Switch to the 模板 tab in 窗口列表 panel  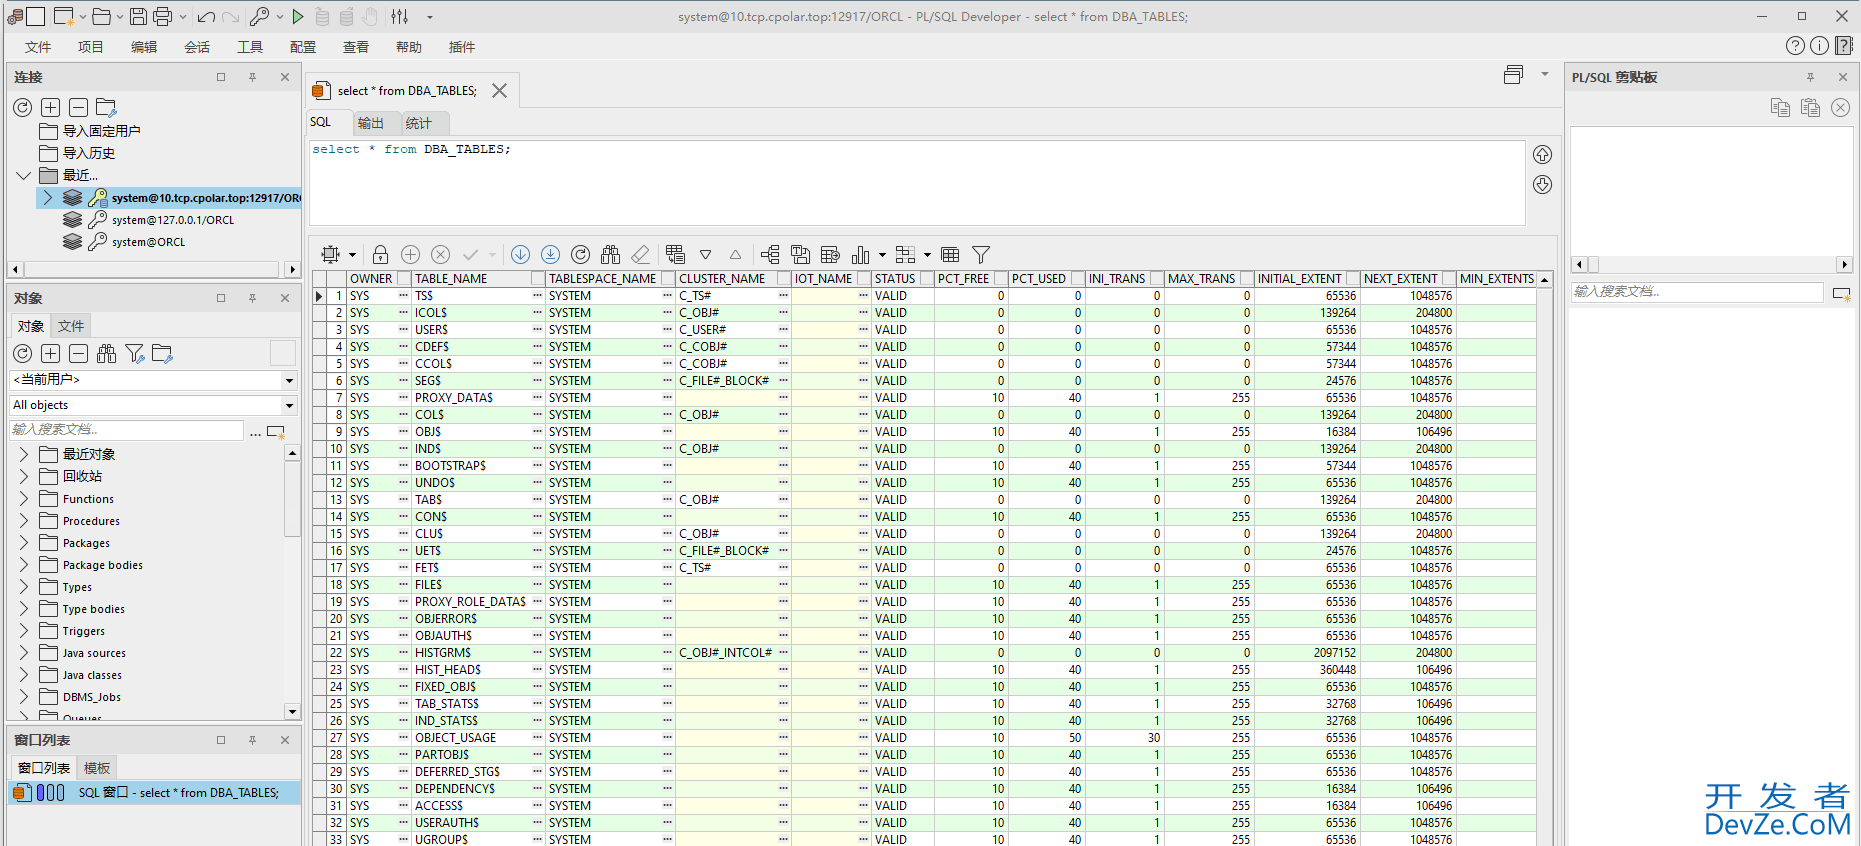(97, 768)
